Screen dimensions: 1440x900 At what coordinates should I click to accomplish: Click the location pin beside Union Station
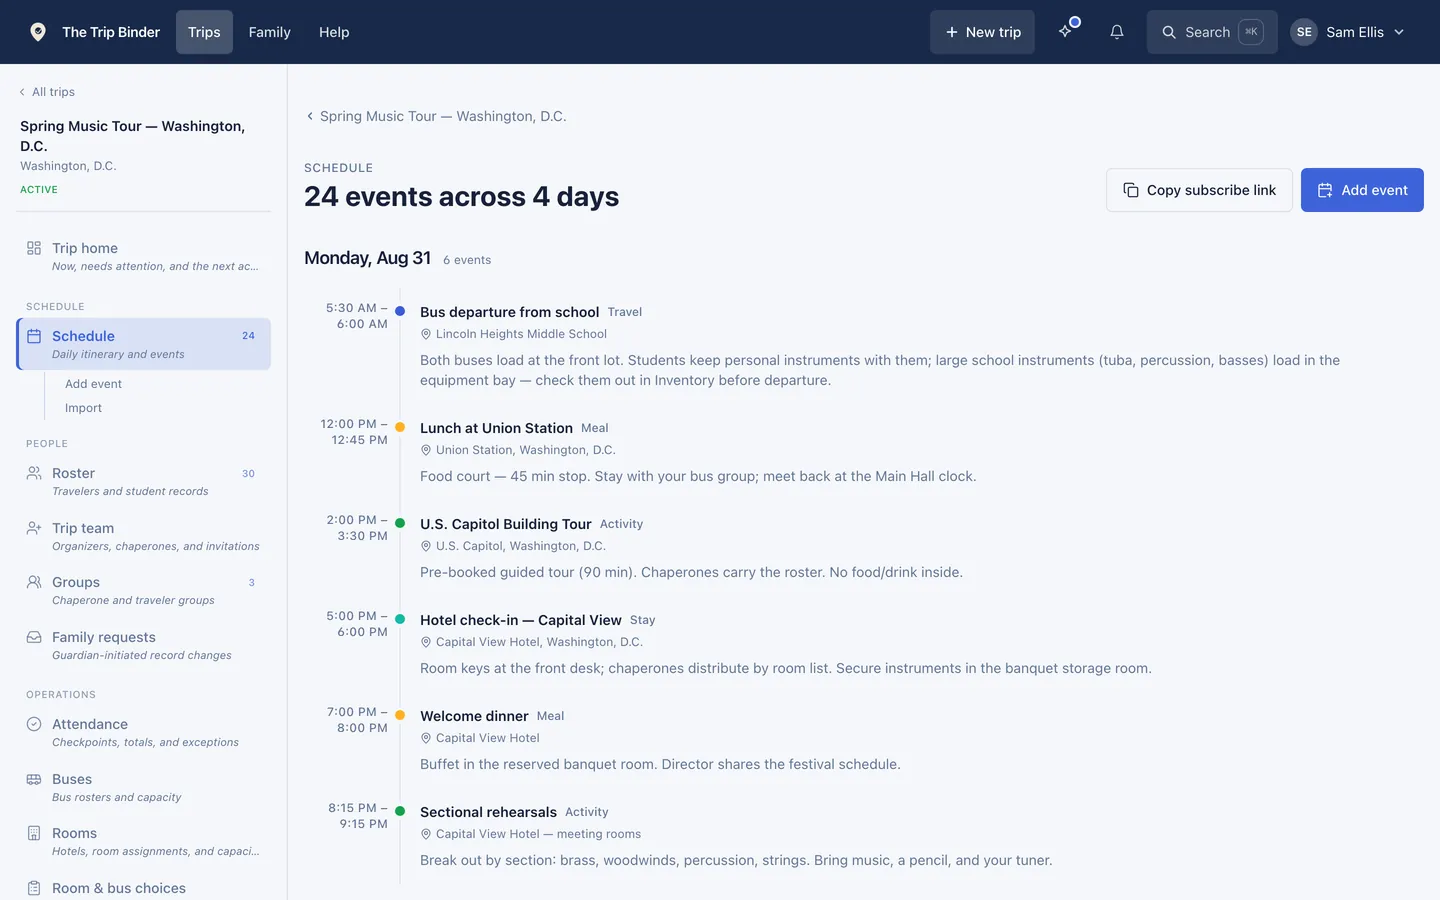pyautogui.click(x=426, y=450)
